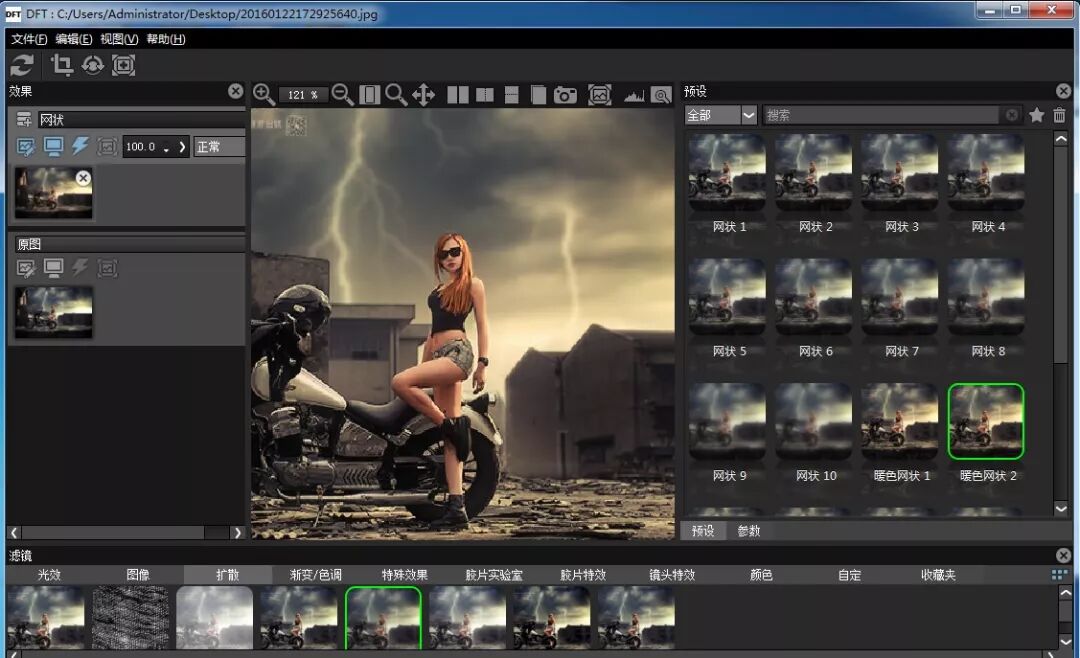Click the star favorite icon in presets panel
1080x658 pixels.
coord(1037,115)
